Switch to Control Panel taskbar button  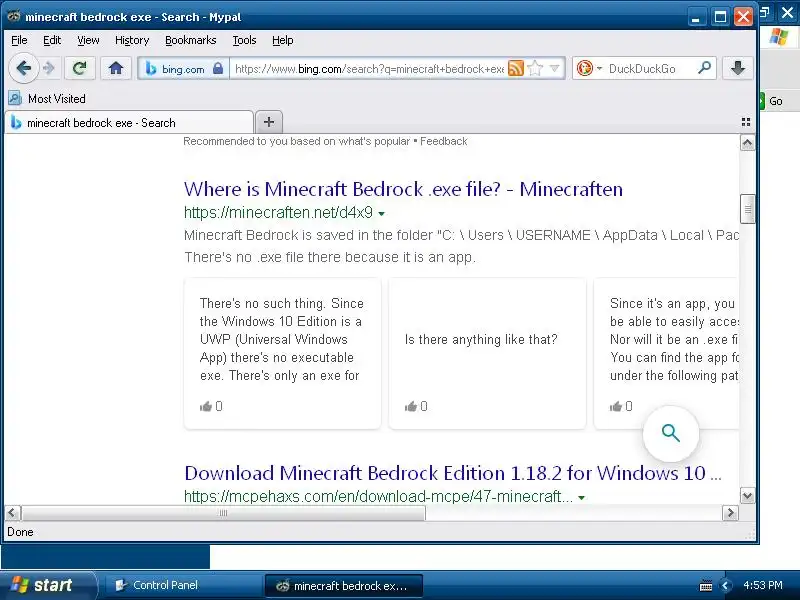coord(182,585)
